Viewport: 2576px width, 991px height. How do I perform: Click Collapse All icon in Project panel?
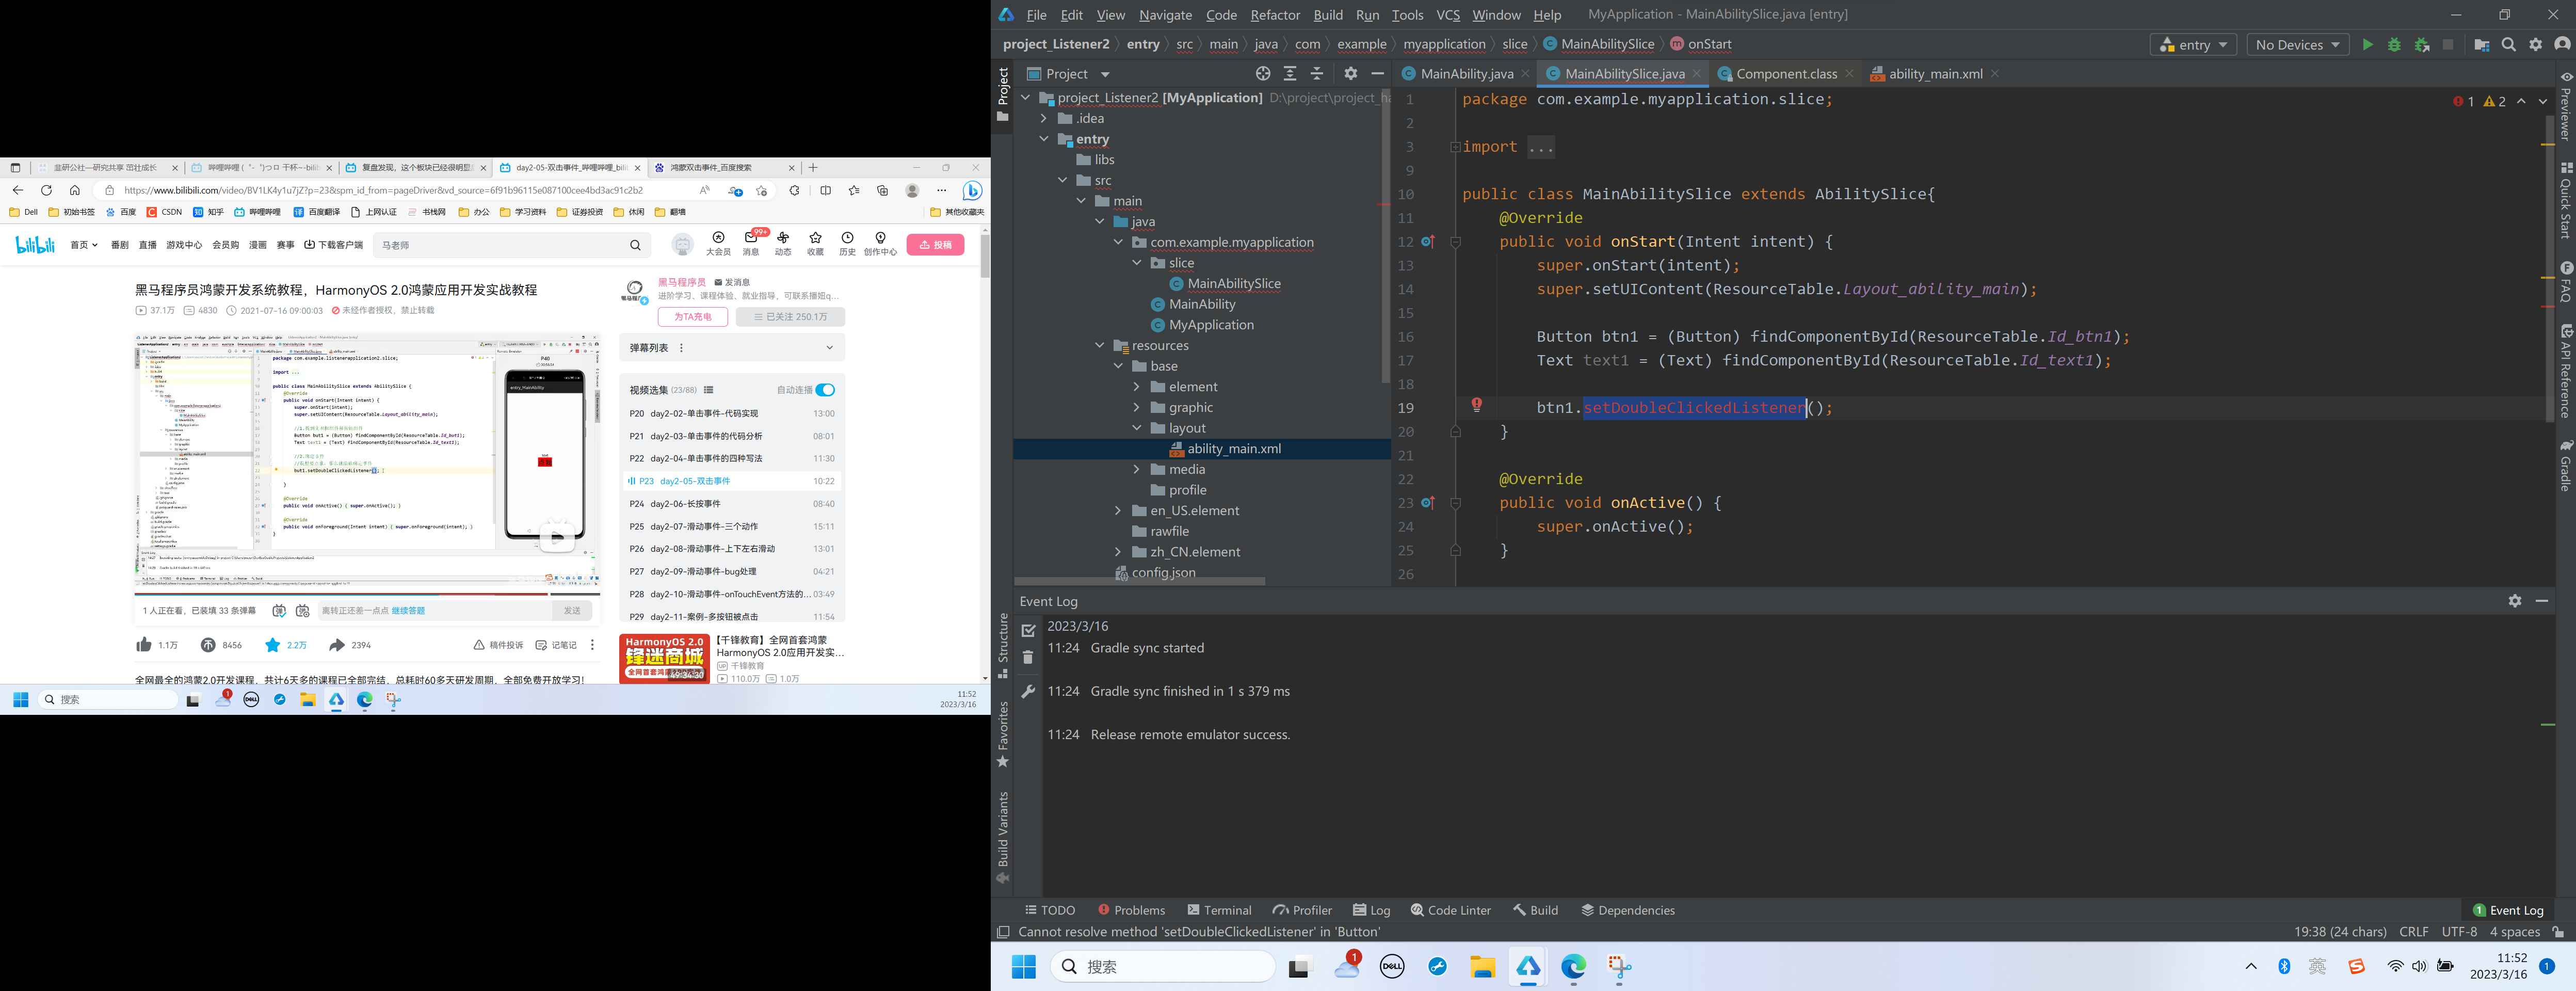point(1317,74)
